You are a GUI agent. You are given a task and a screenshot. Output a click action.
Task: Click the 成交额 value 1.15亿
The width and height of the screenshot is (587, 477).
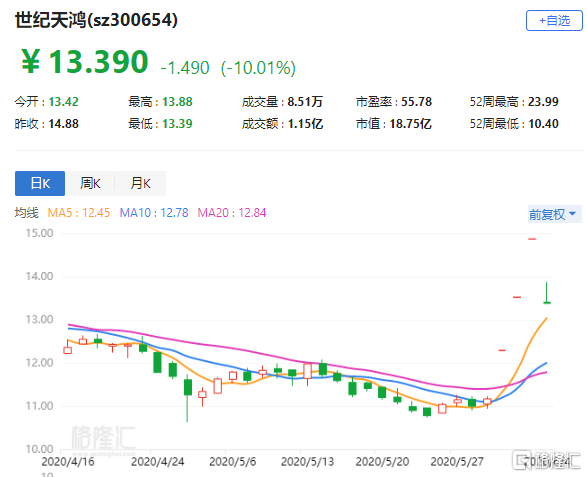(305, 124)
